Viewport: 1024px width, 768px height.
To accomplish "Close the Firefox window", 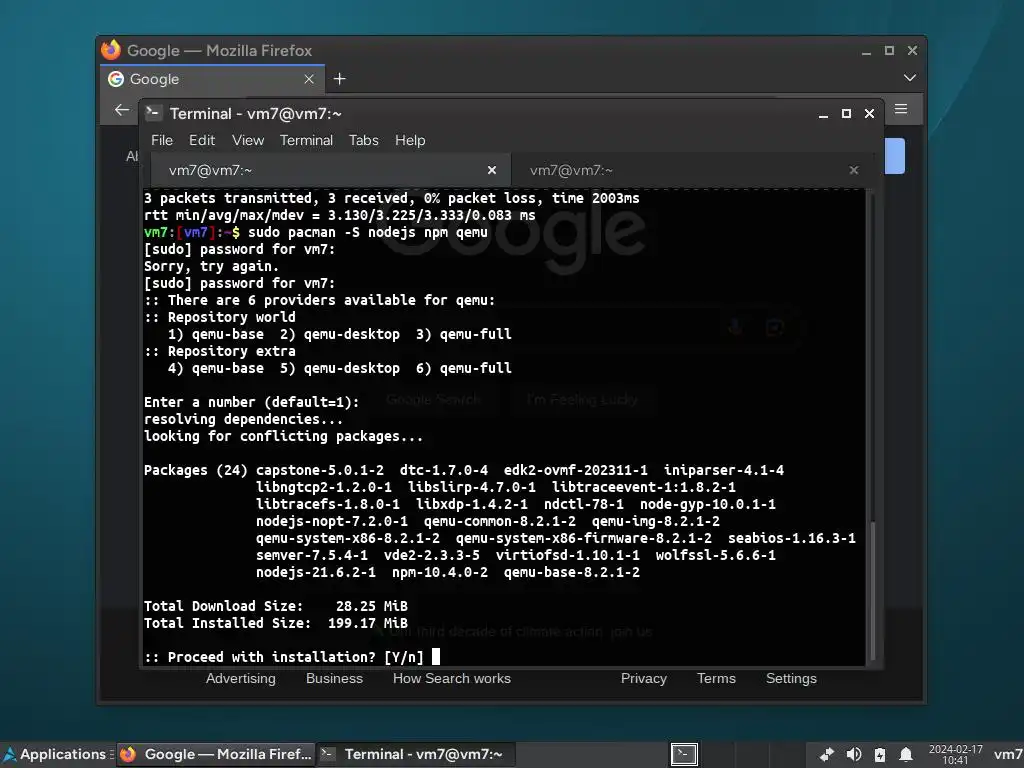I will coord(912,50).
